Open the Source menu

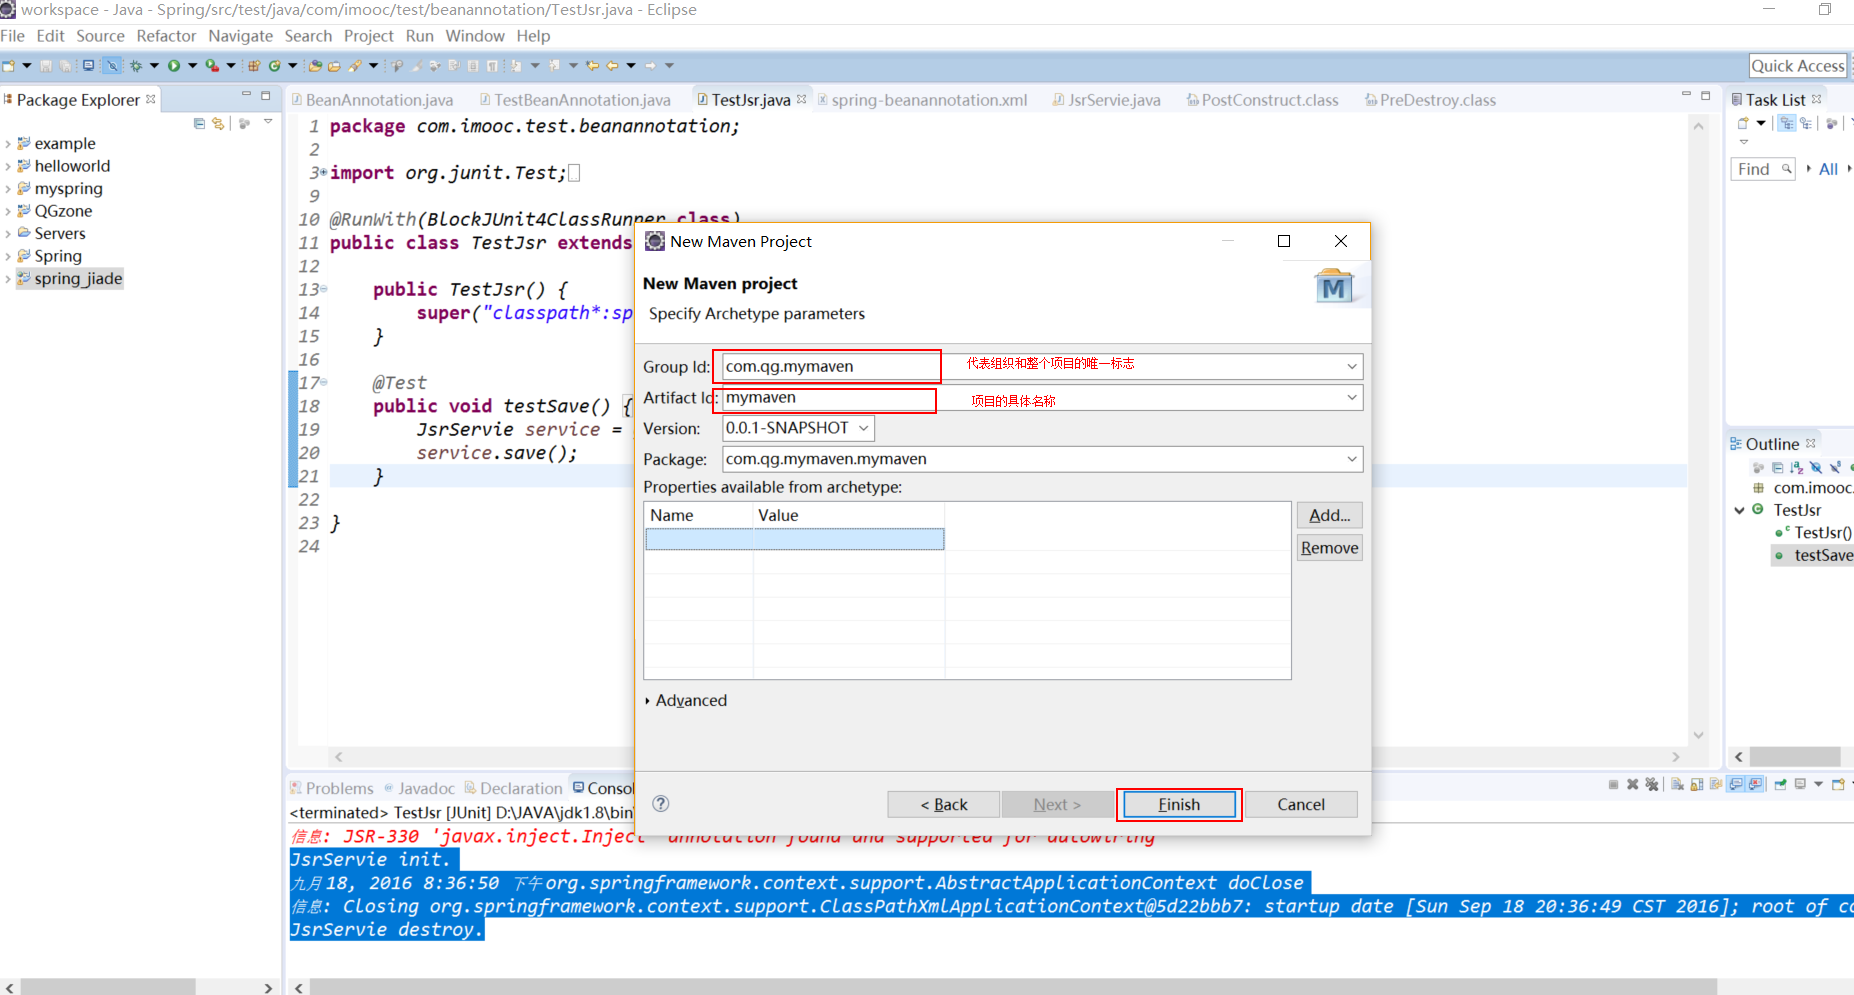(100, 36)
